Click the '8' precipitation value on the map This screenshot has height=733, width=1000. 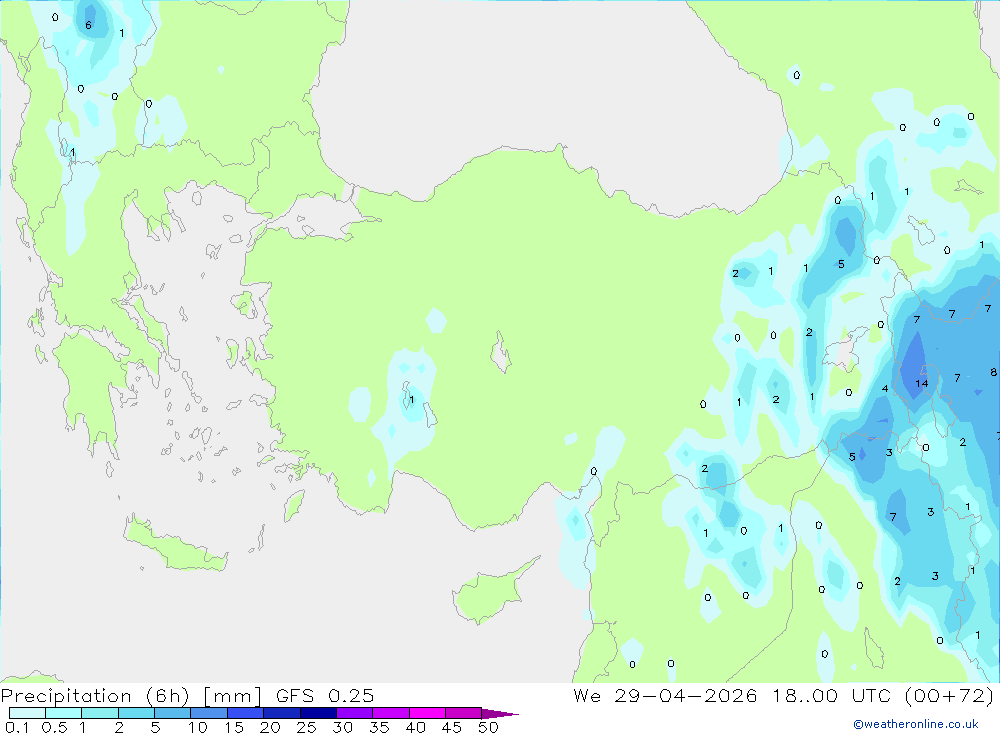993,372
